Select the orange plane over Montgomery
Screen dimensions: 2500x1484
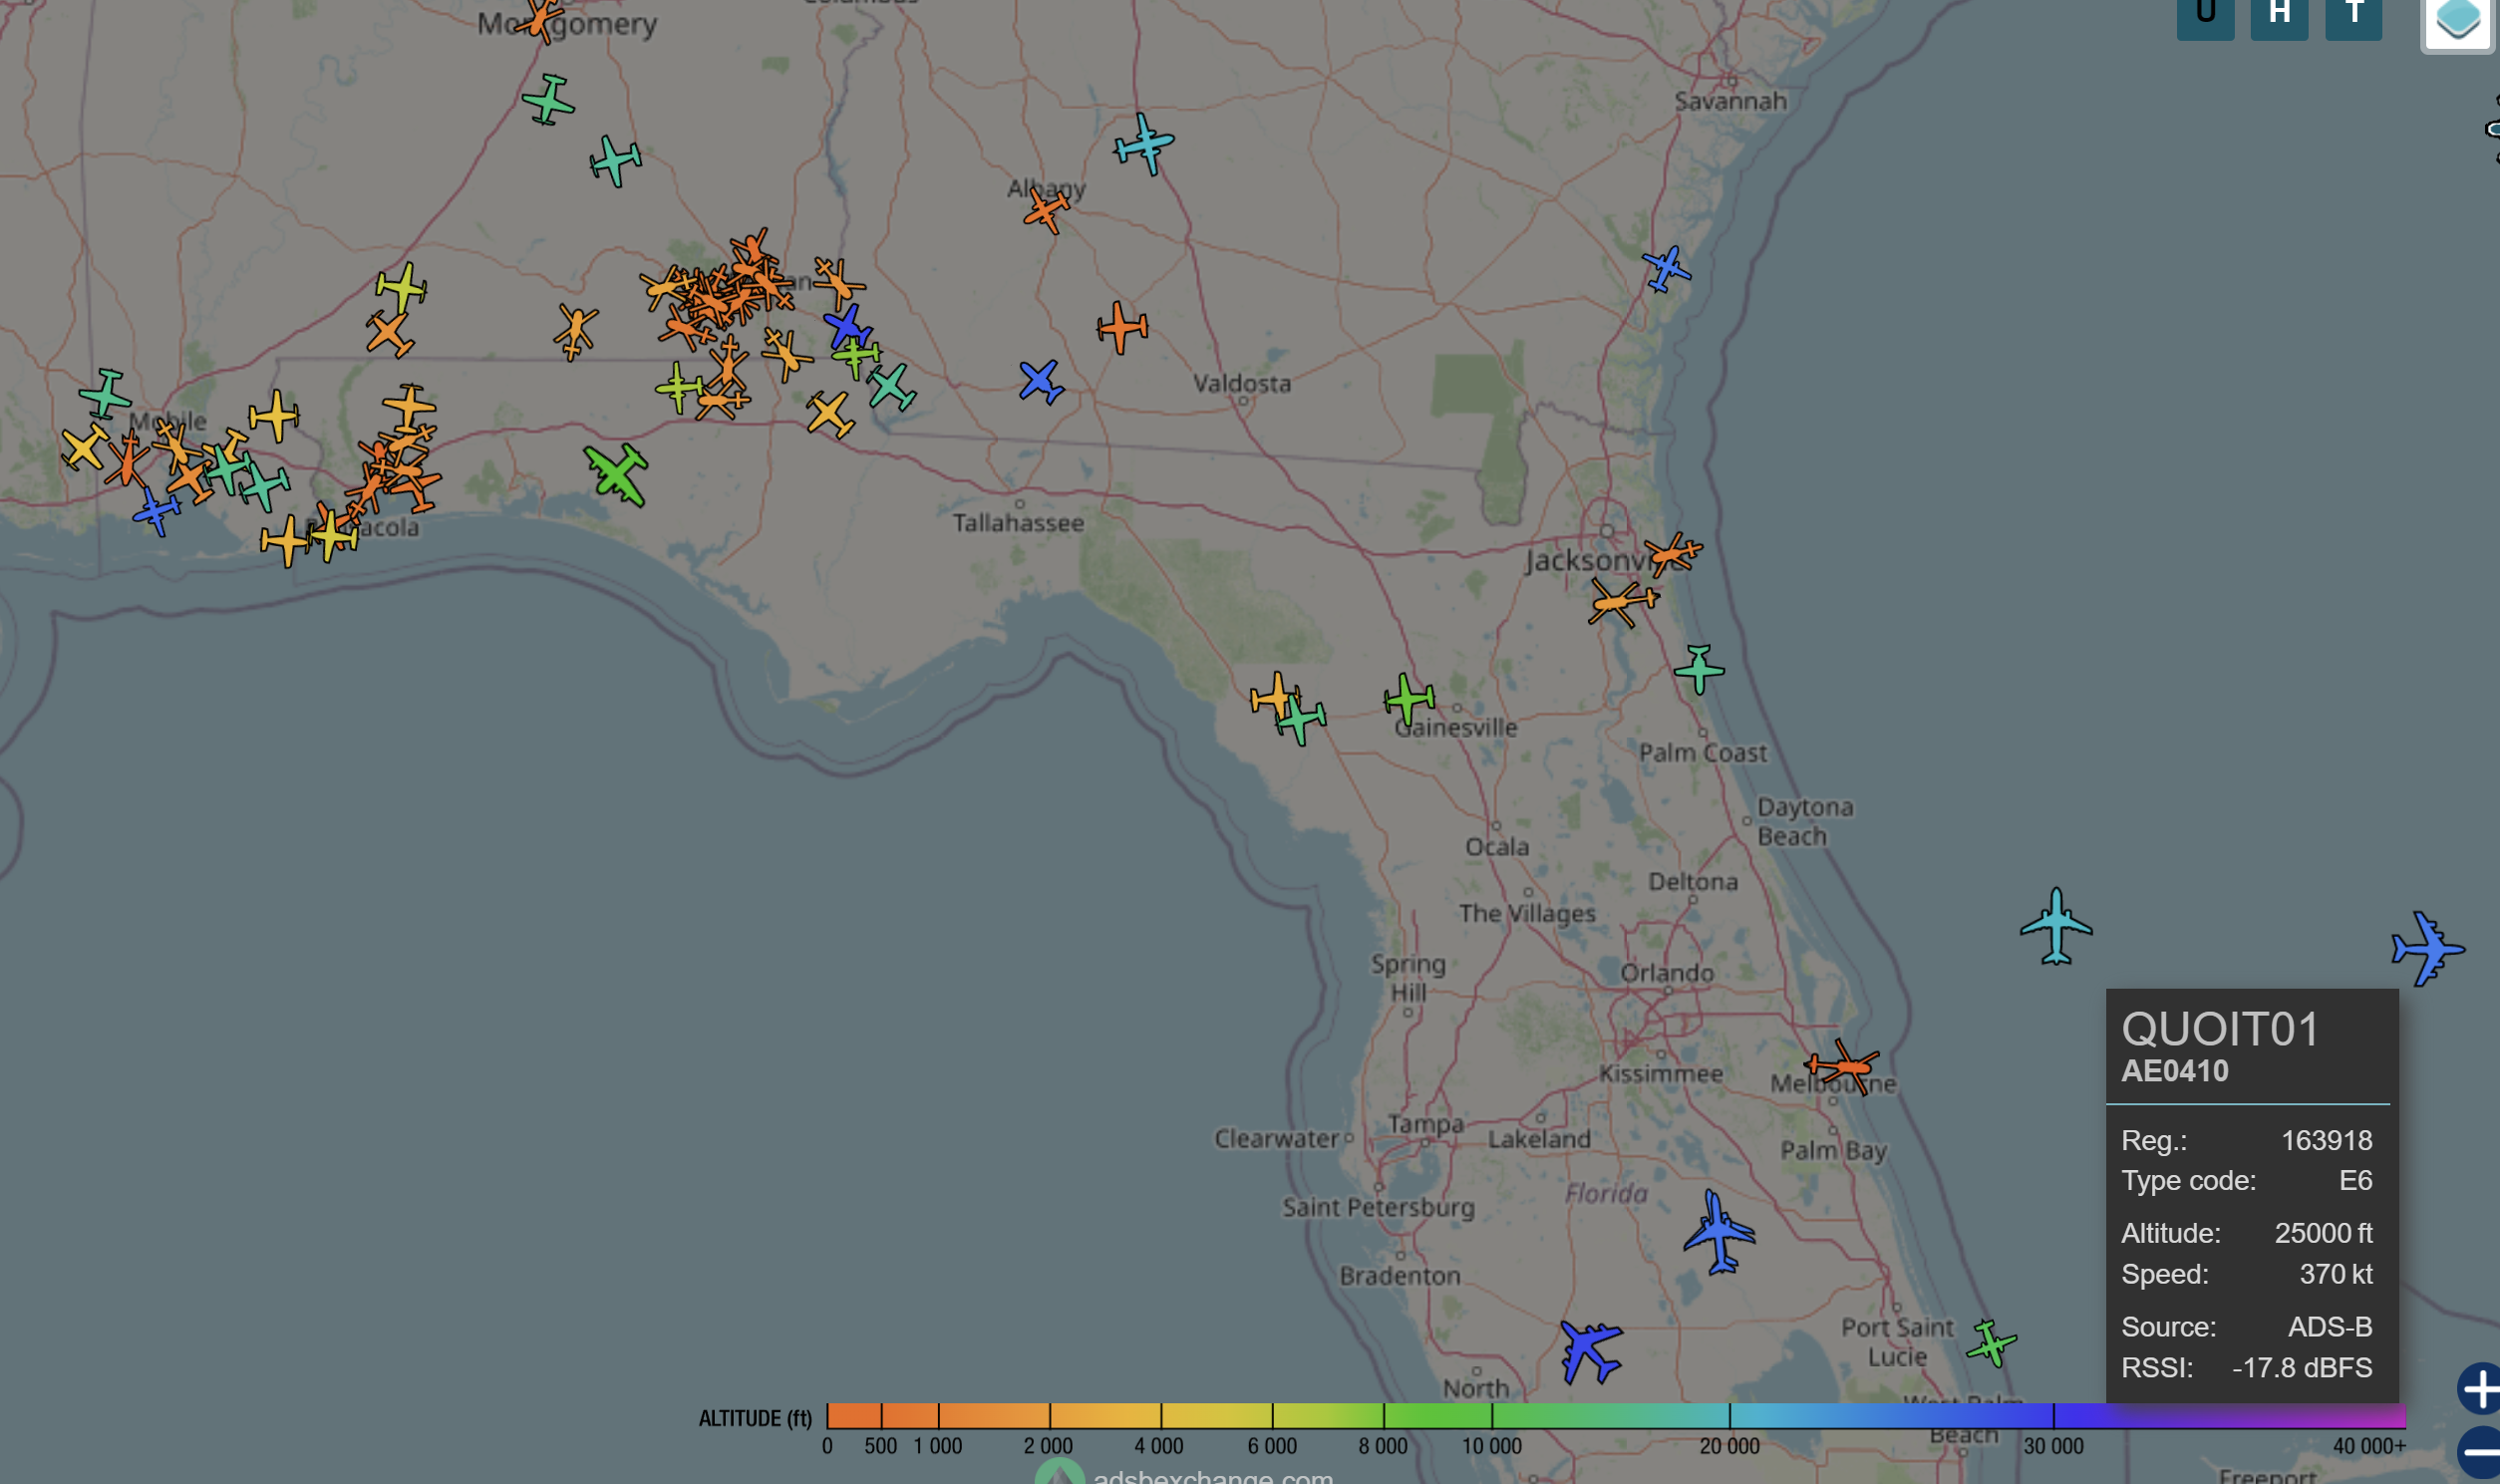(x=540, y=20)
